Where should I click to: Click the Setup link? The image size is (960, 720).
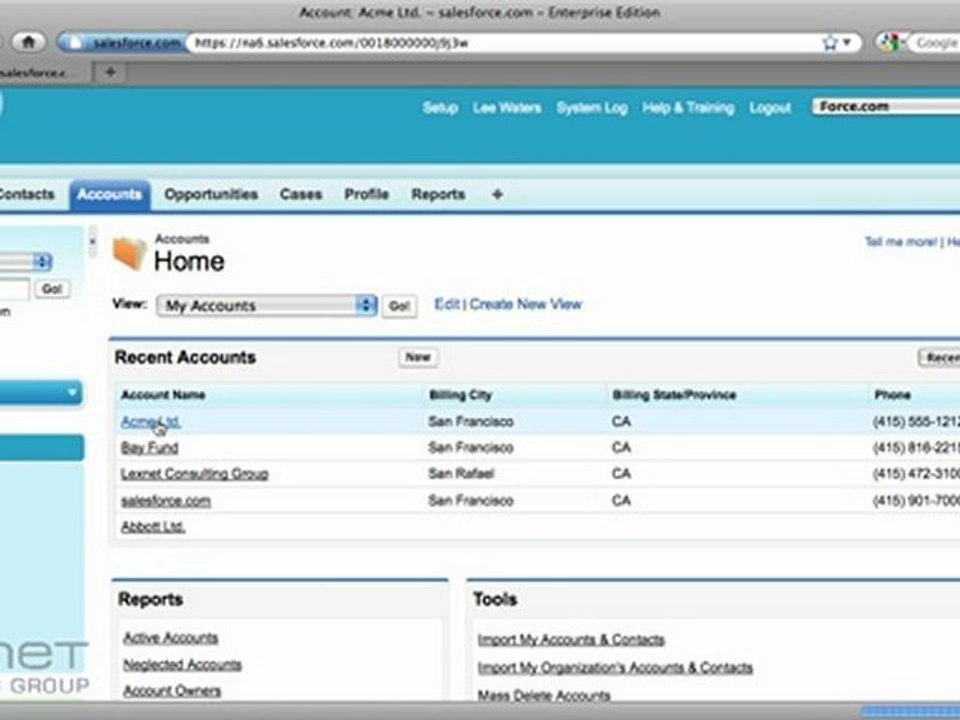440,108
